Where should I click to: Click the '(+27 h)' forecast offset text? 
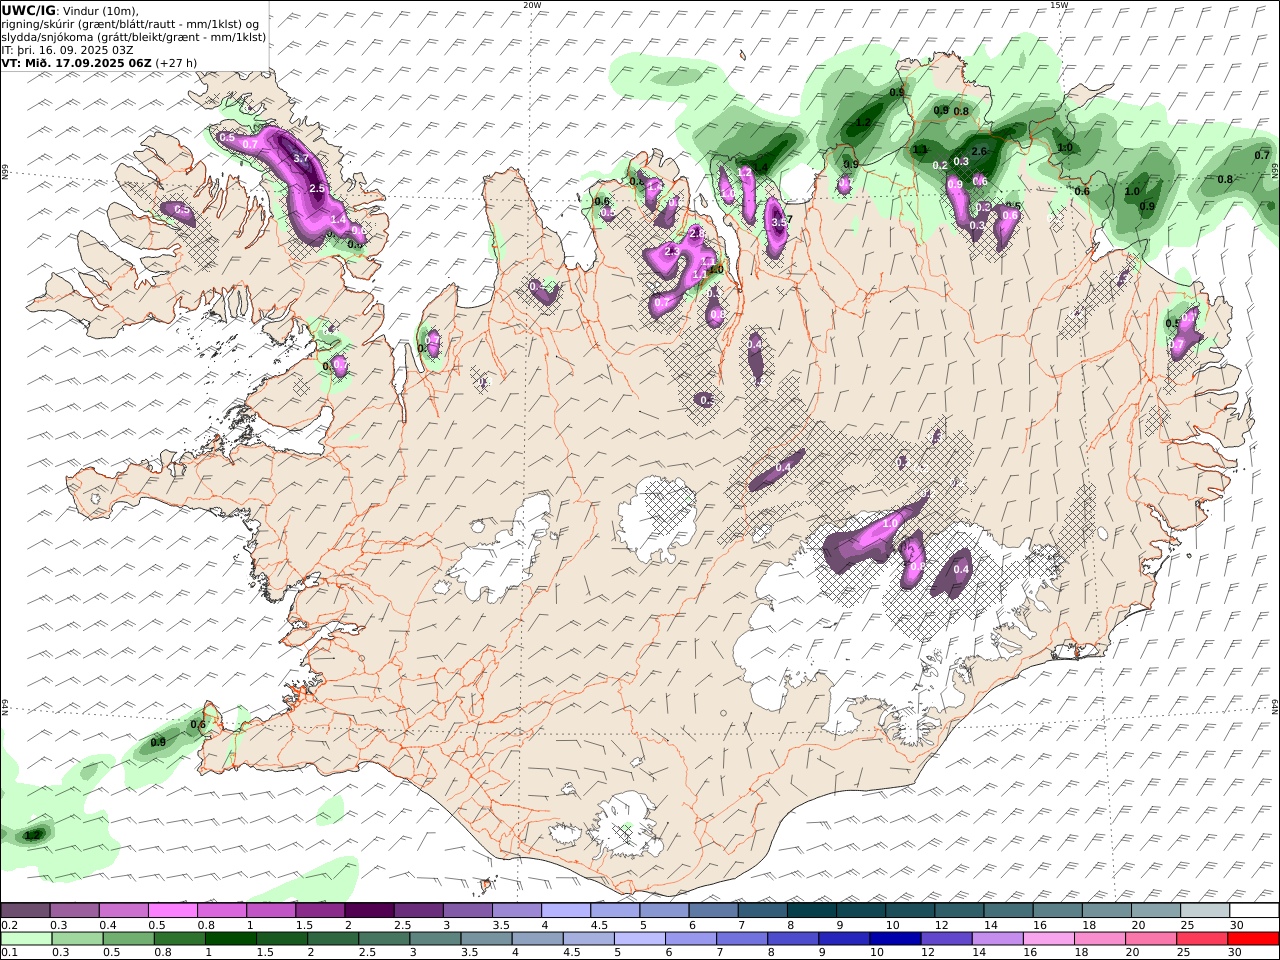(x=176, y=63)
